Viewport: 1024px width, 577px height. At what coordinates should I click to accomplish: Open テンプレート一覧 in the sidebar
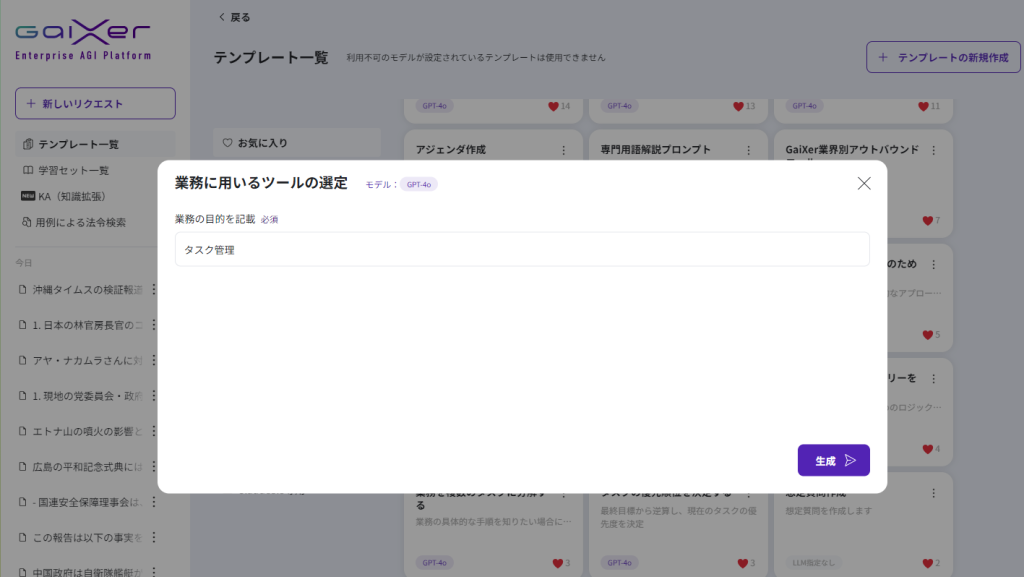pos(77,145)
